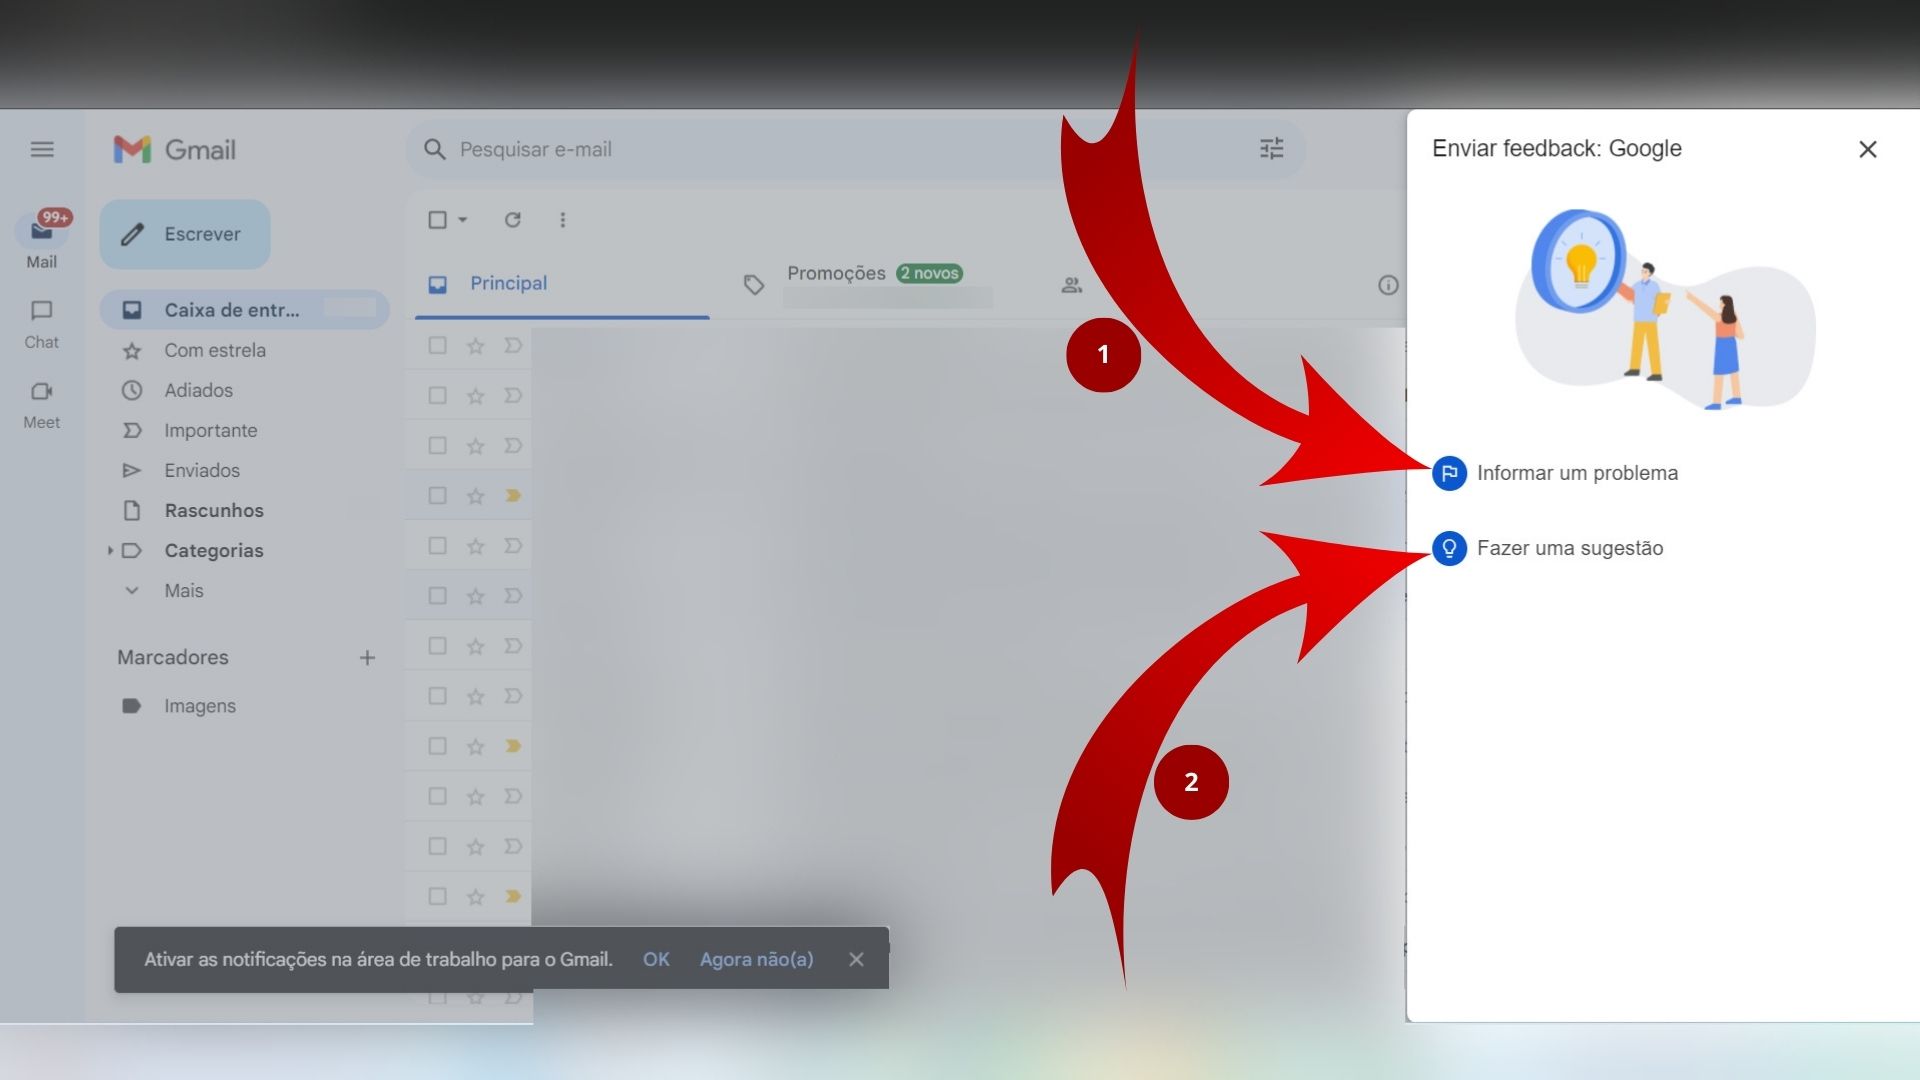Image resolution: width=1920 pixels, height=1080 pixels.
Task: Toggle select all emails checkbox
Action: coord(436,220)
